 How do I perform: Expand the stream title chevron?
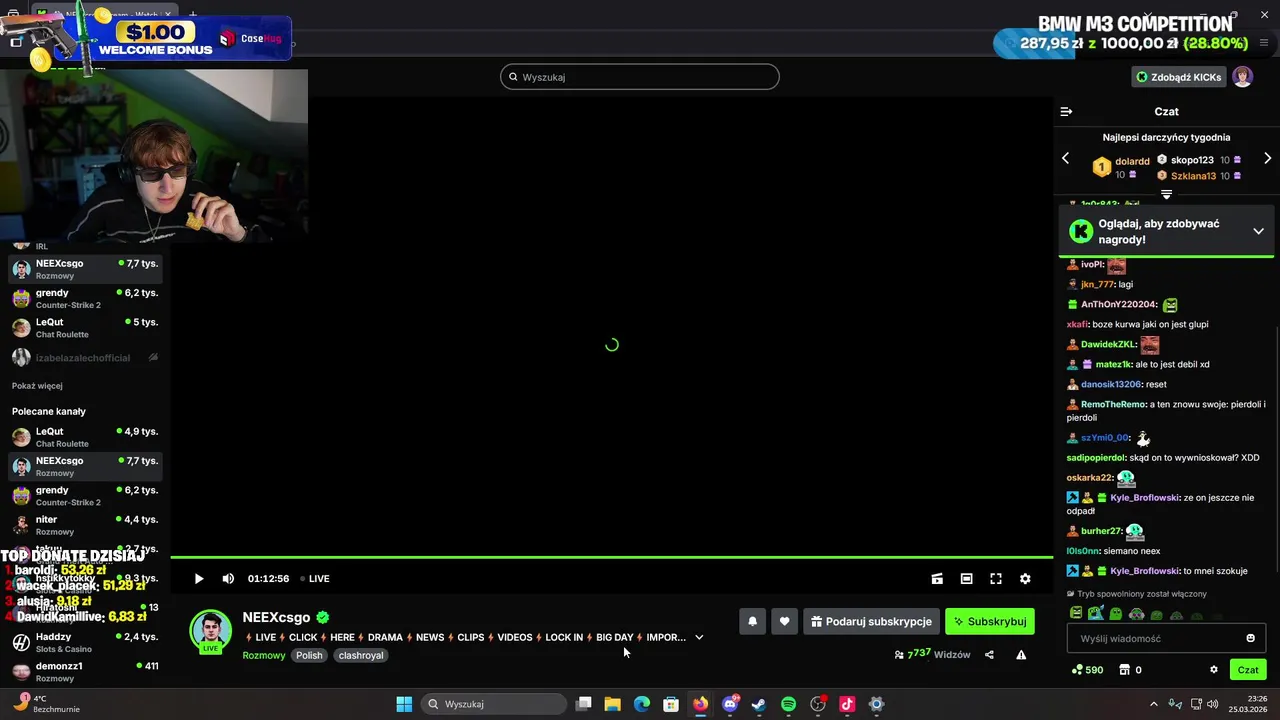coord(699,637)
